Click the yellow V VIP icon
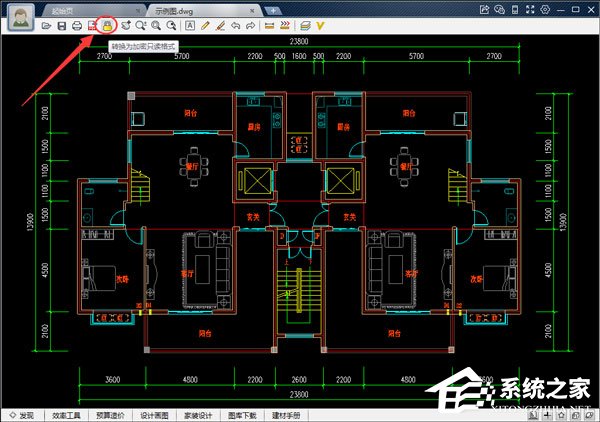Screen dimensions: 600x422 pyautogui.click(x=320, y=26)
